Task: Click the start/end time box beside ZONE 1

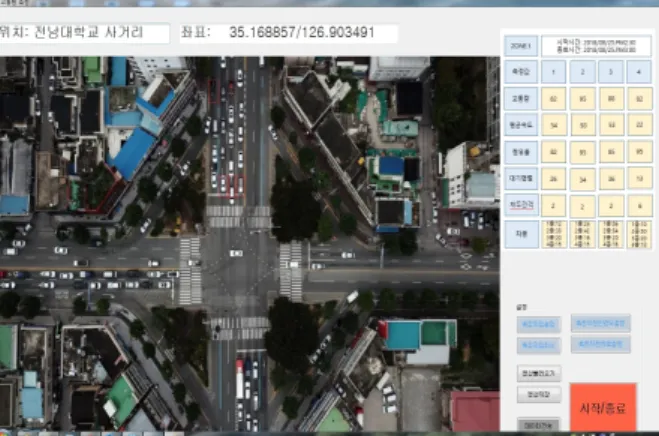Action: tap(596, 46)
